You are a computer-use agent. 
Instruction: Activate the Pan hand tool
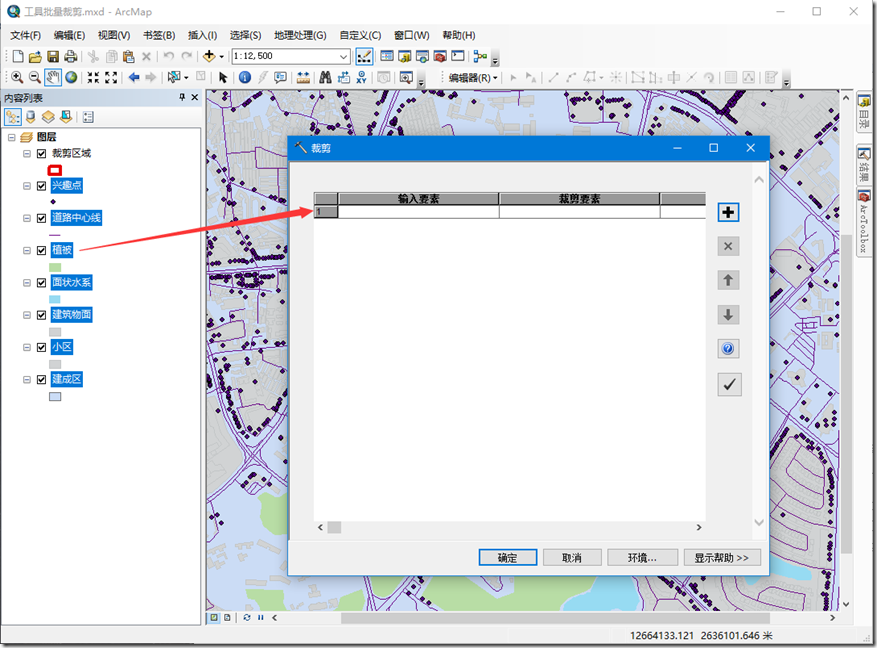(53, 77)
